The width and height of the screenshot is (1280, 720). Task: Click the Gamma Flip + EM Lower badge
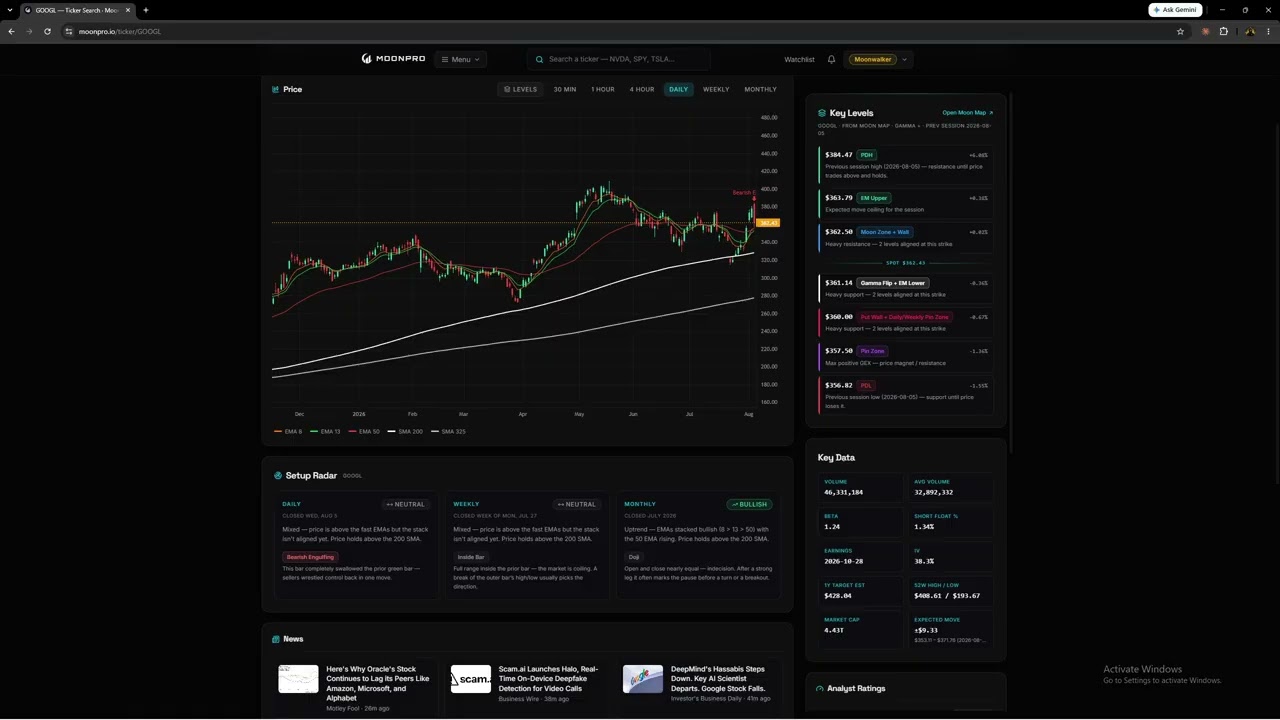tap(893, 283)
